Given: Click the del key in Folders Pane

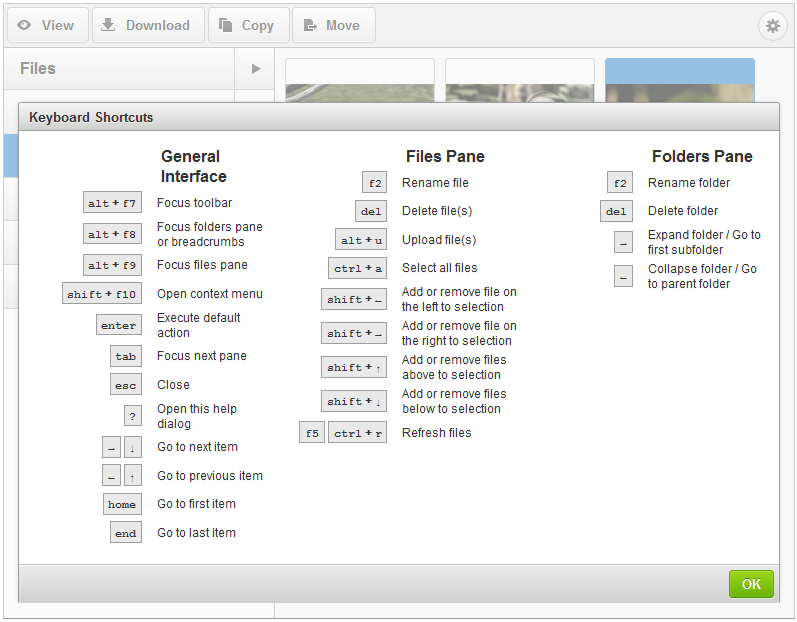Looking at the screenshot, I should click(617, 211).
